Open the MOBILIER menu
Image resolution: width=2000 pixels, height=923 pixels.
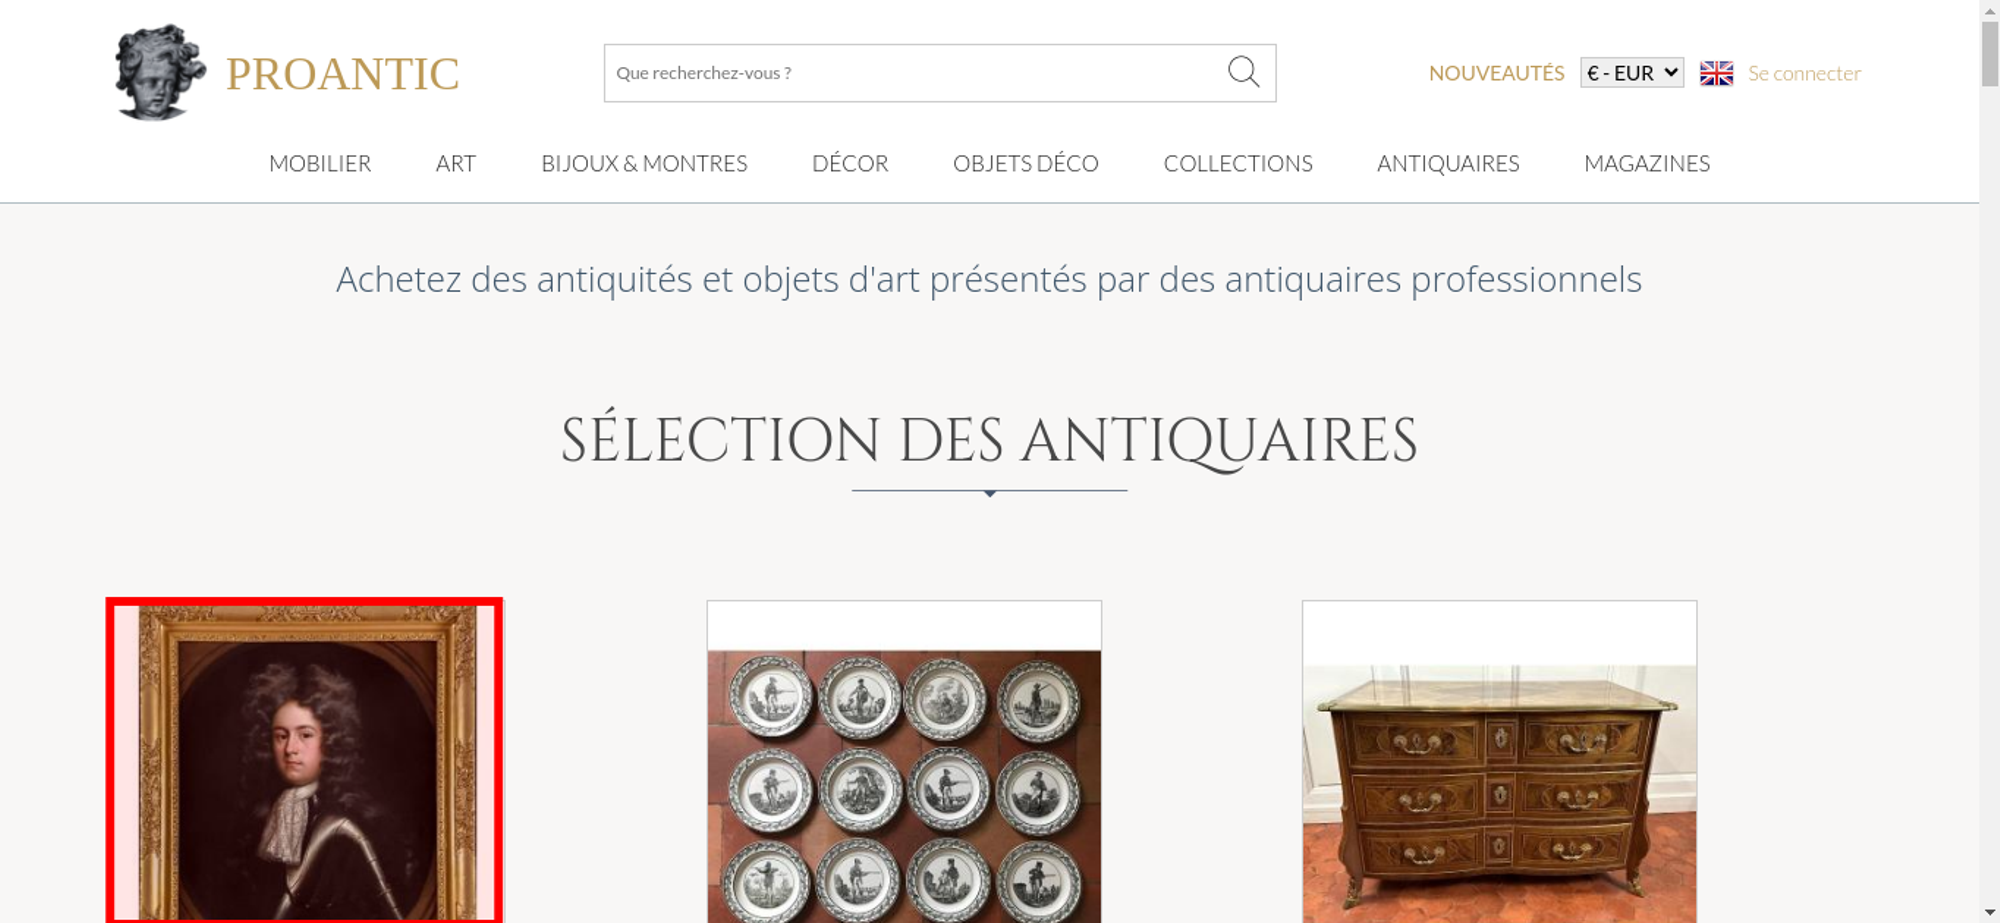[320, 163]
